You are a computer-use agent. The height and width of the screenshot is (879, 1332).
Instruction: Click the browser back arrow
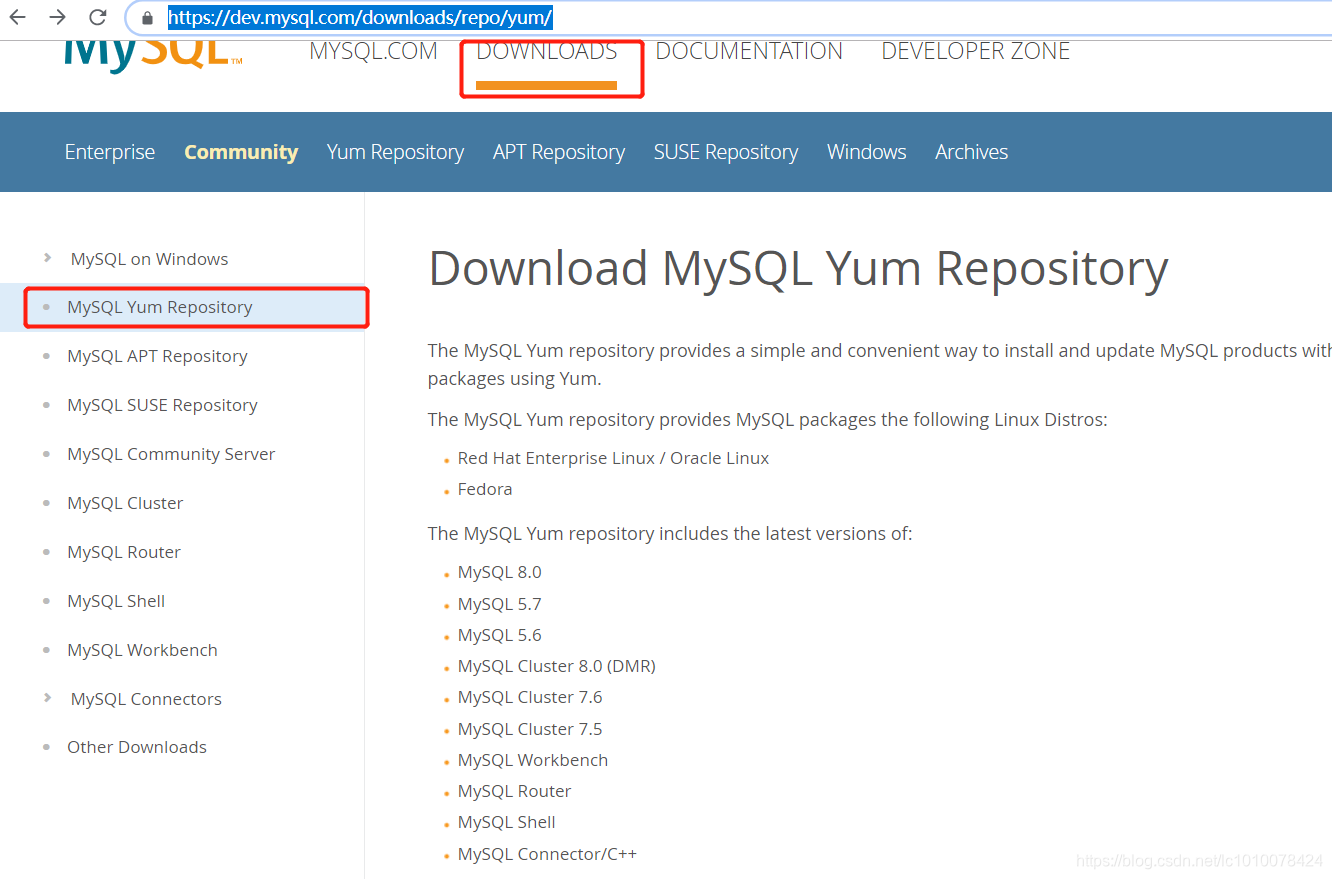(x=18, y=17)
